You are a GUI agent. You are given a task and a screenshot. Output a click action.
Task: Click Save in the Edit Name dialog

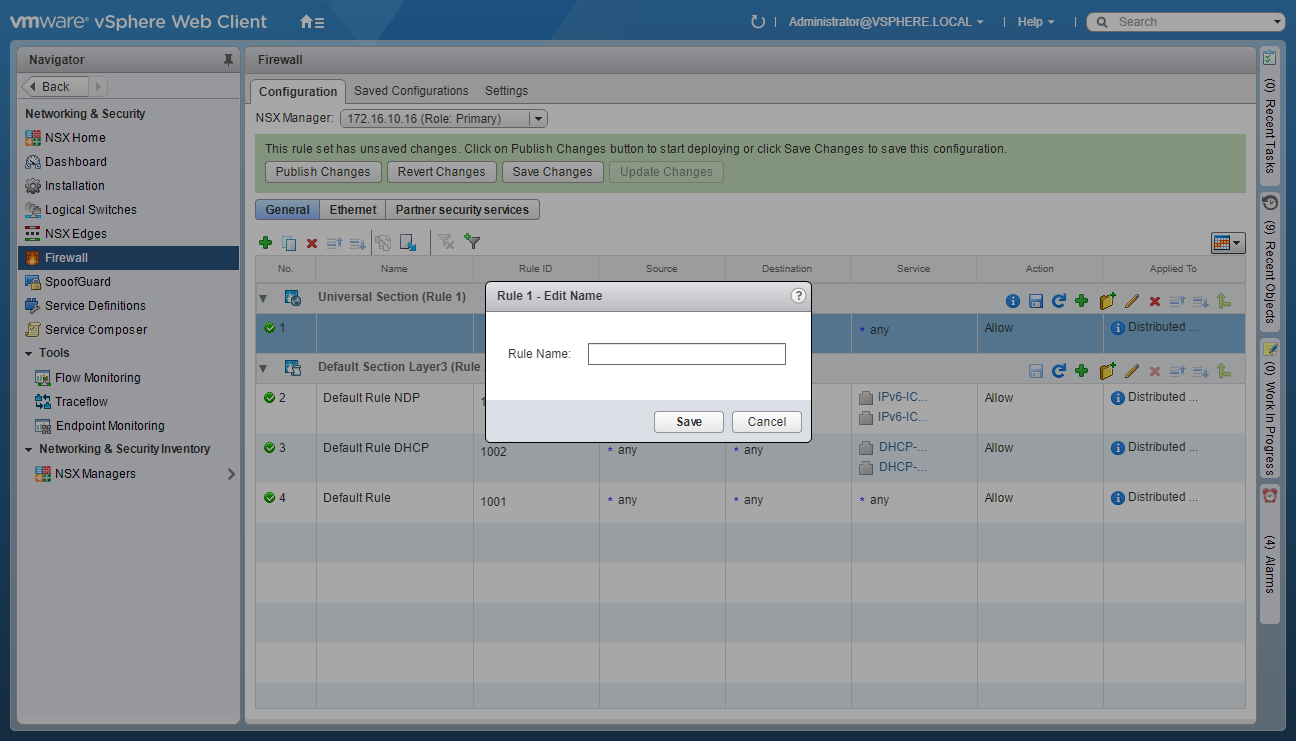click(x=688, y=422)
